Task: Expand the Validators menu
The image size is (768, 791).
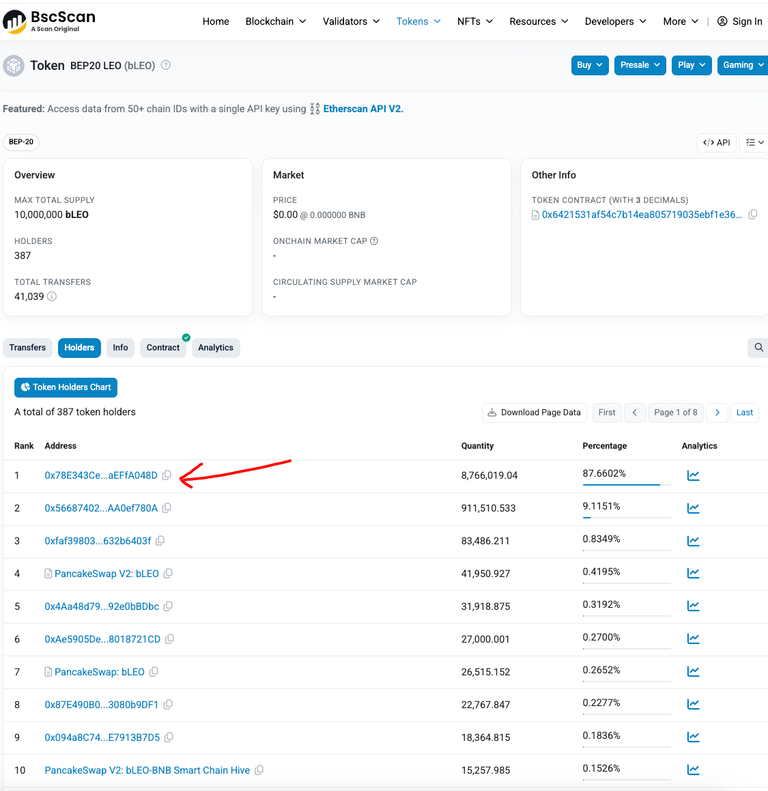Action: [x=351, y=21]
